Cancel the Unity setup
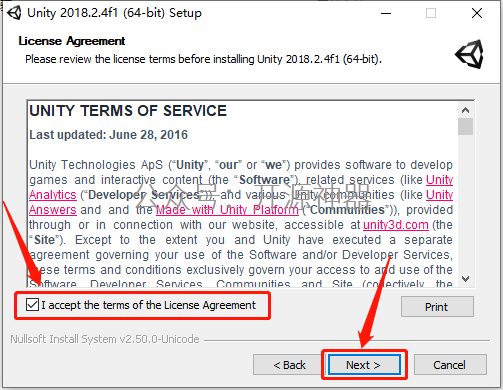Image resolution: width=503 pixels, height=390 pixels. (x=450, y=365)
